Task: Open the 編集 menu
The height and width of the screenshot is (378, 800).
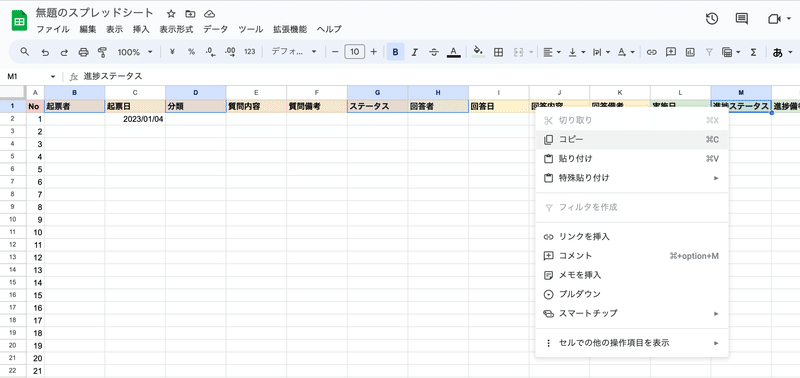Action: (88, 29)
